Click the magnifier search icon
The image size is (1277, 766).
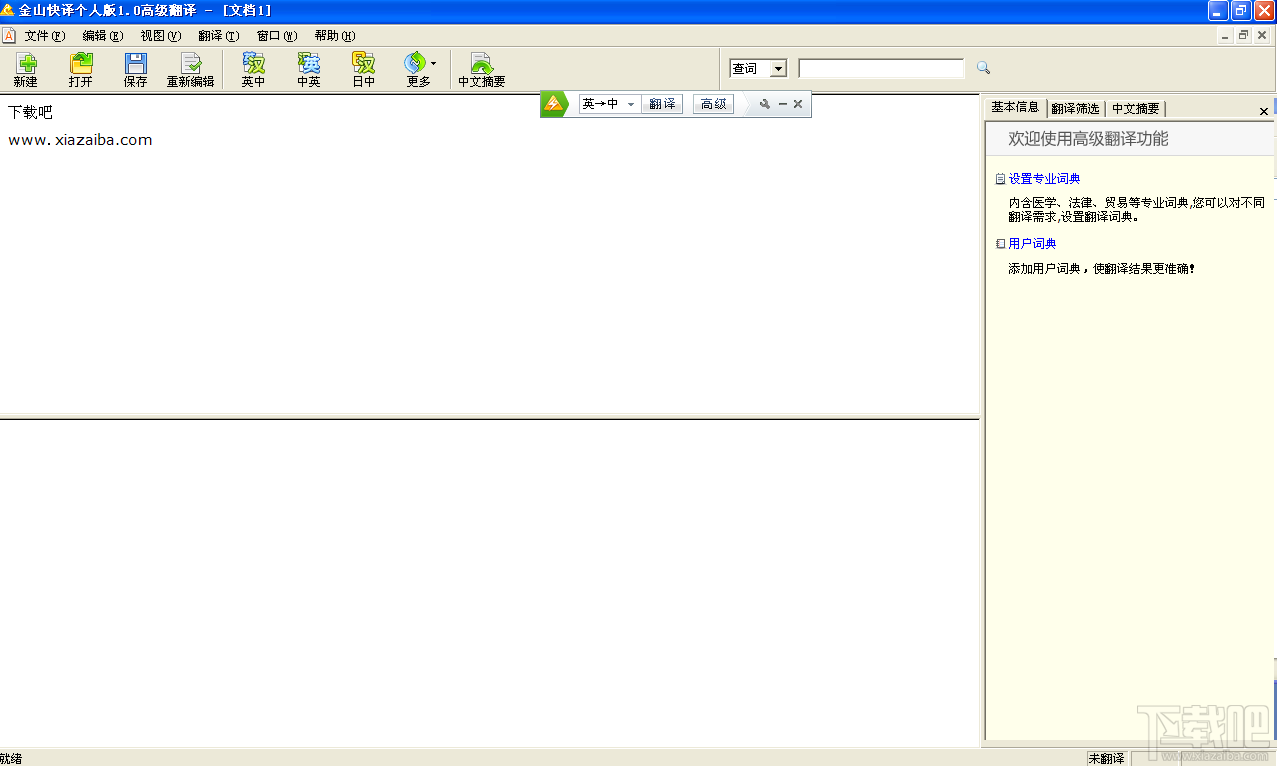pos(983,68)
